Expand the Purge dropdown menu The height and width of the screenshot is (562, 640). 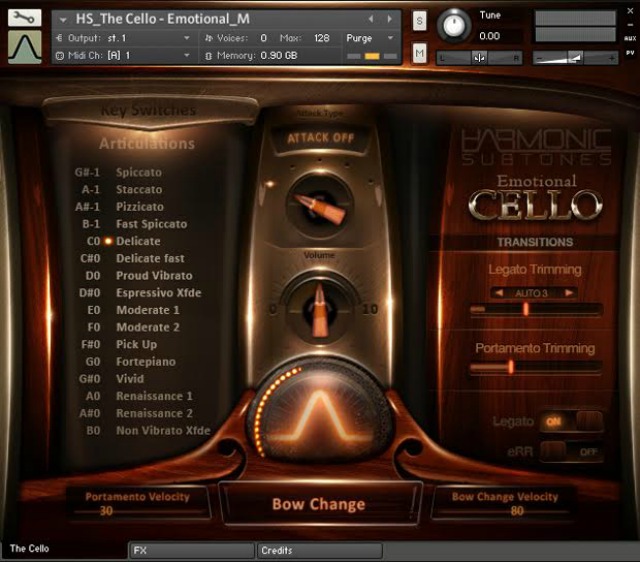[370, 38]
